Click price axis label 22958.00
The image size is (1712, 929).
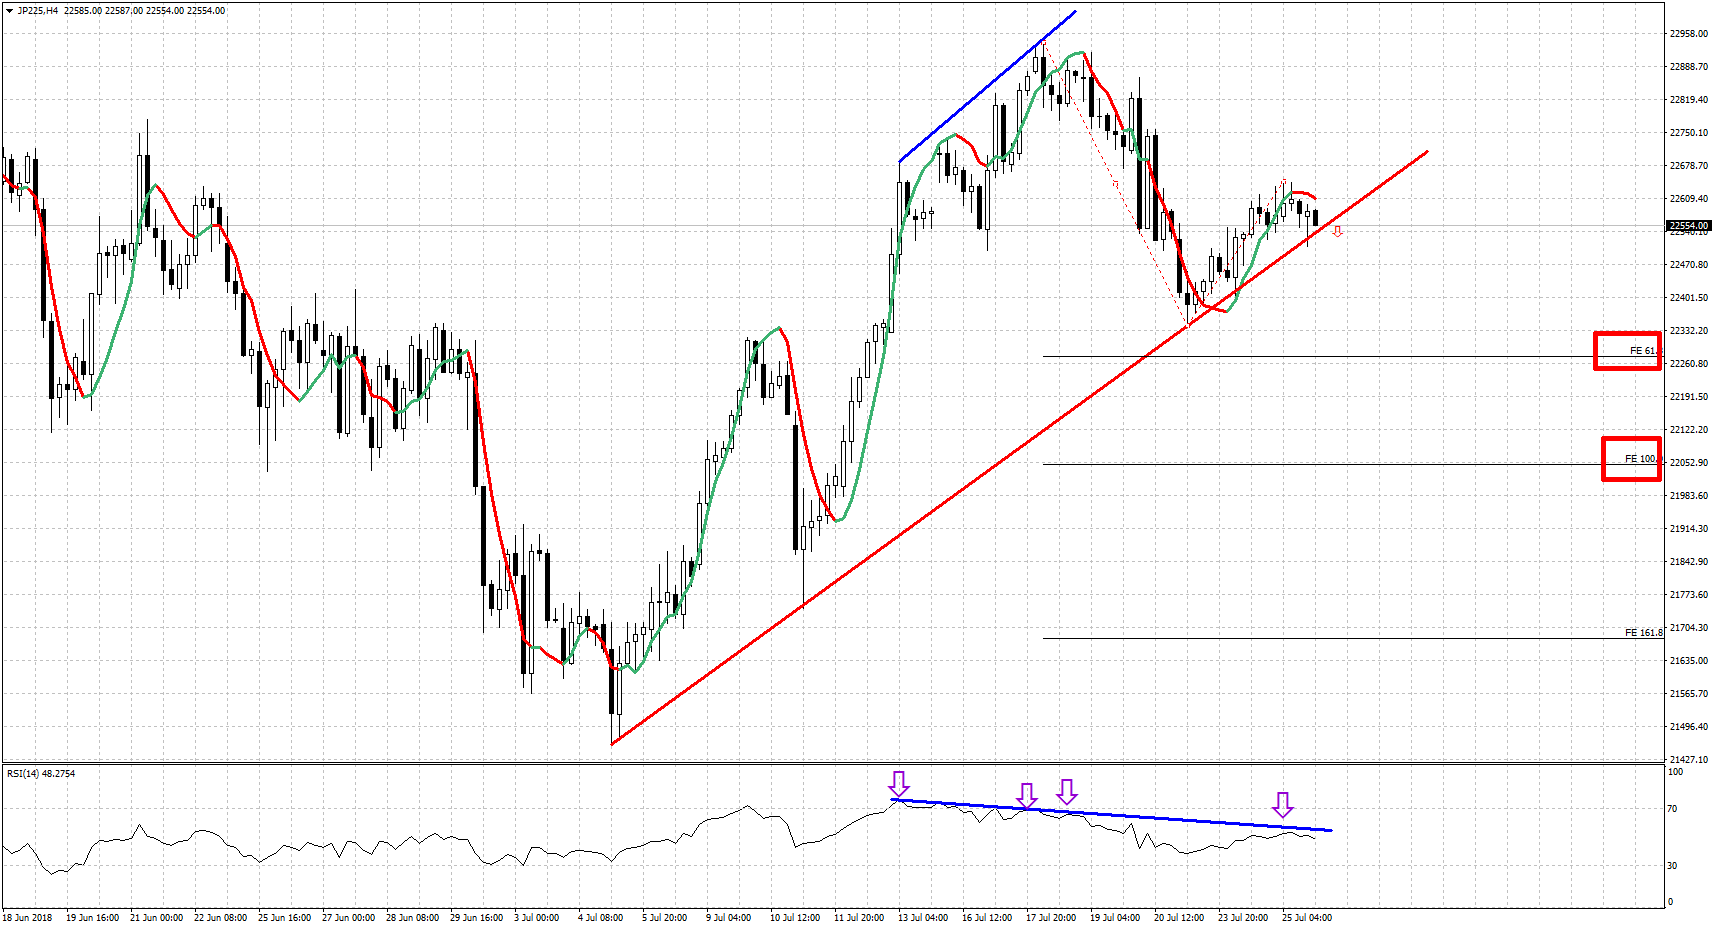(x=1688, y=34)
